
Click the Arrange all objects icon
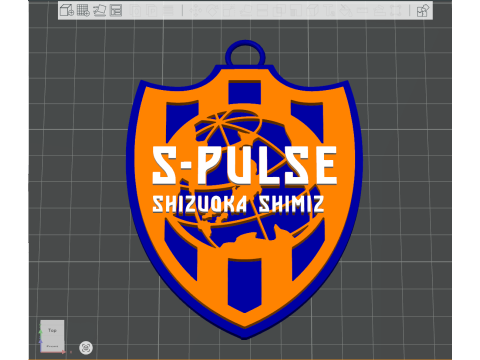click(116, 10)
